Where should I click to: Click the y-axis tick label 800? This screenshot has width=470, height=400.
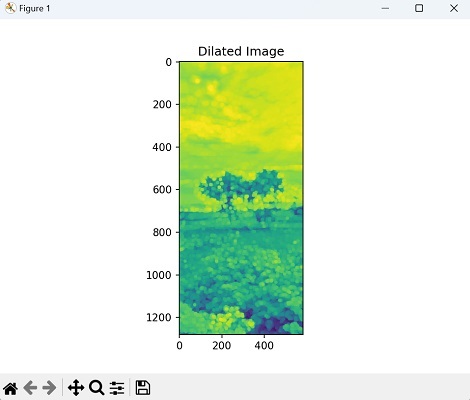(162, 232)
